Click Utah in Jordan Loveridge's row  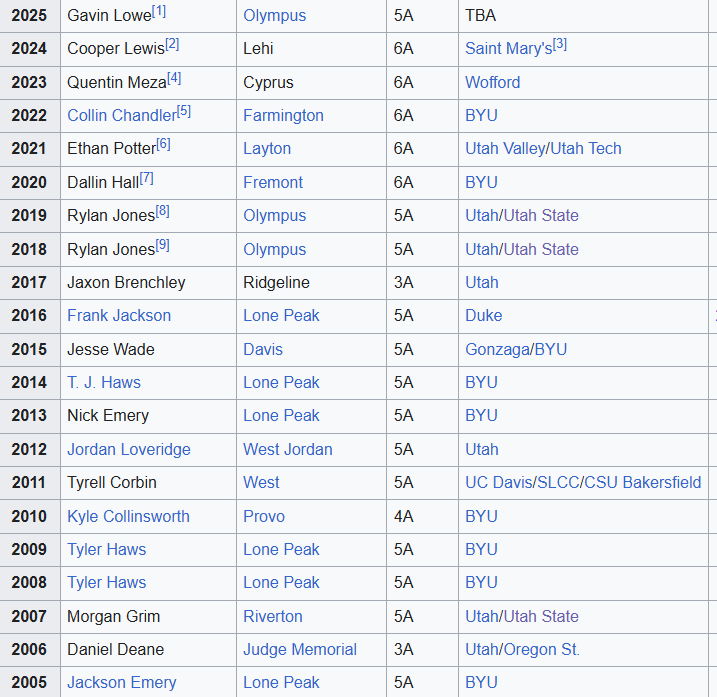[x=482, y=450]
